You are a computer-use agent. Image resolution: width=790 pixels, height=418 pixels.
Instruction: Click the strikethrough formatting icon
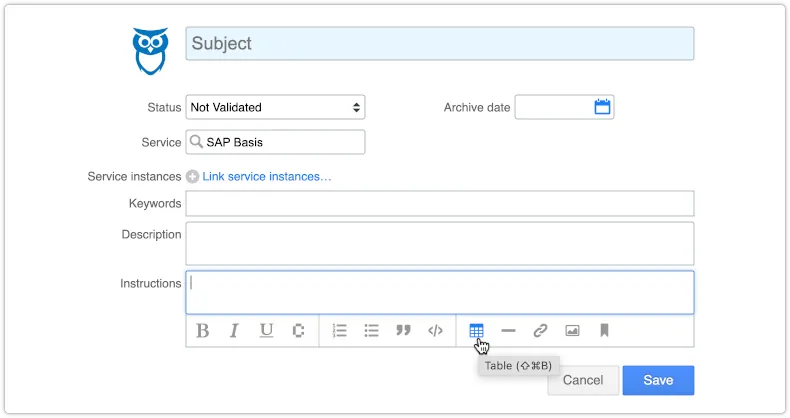click(x=298, y=331)
